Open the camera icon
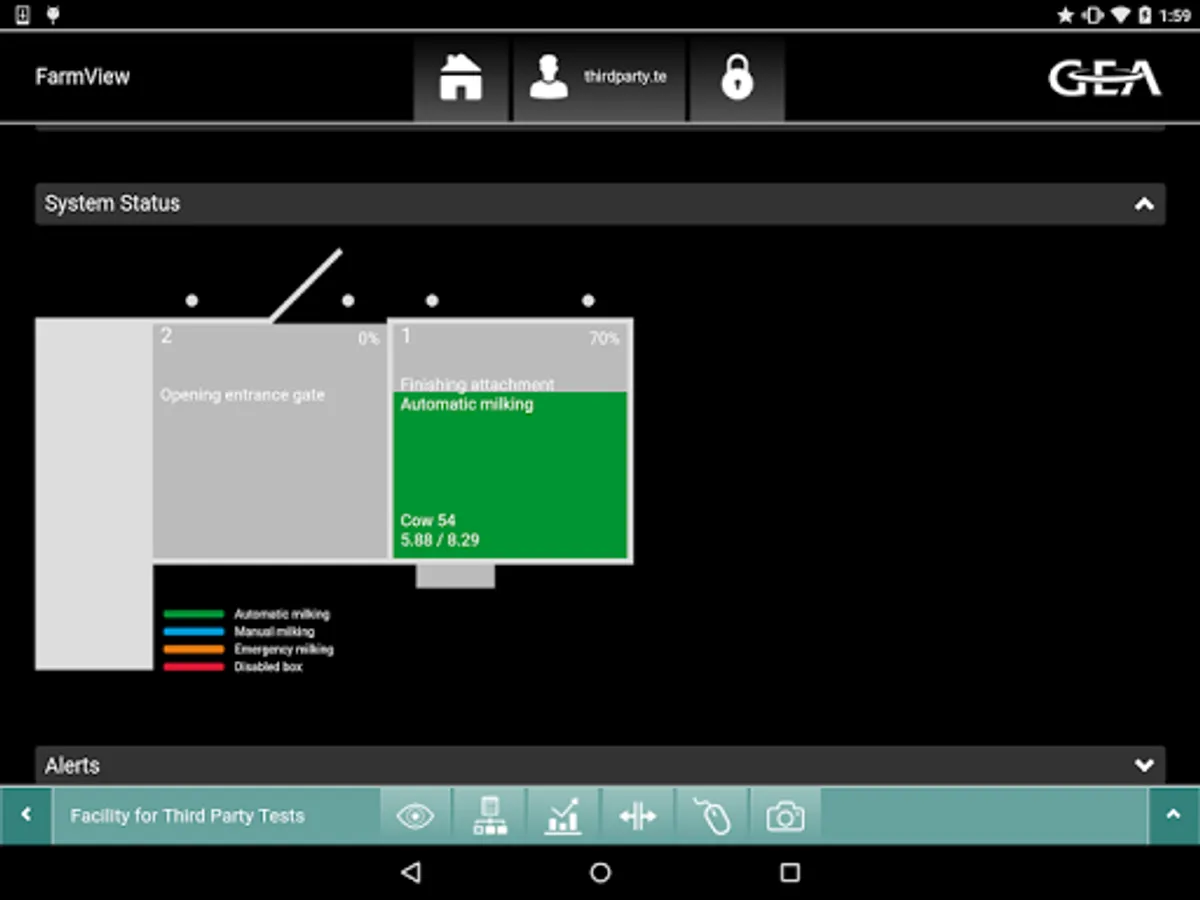The width and height of the screenshot is (1200, 900). point(786,817)
